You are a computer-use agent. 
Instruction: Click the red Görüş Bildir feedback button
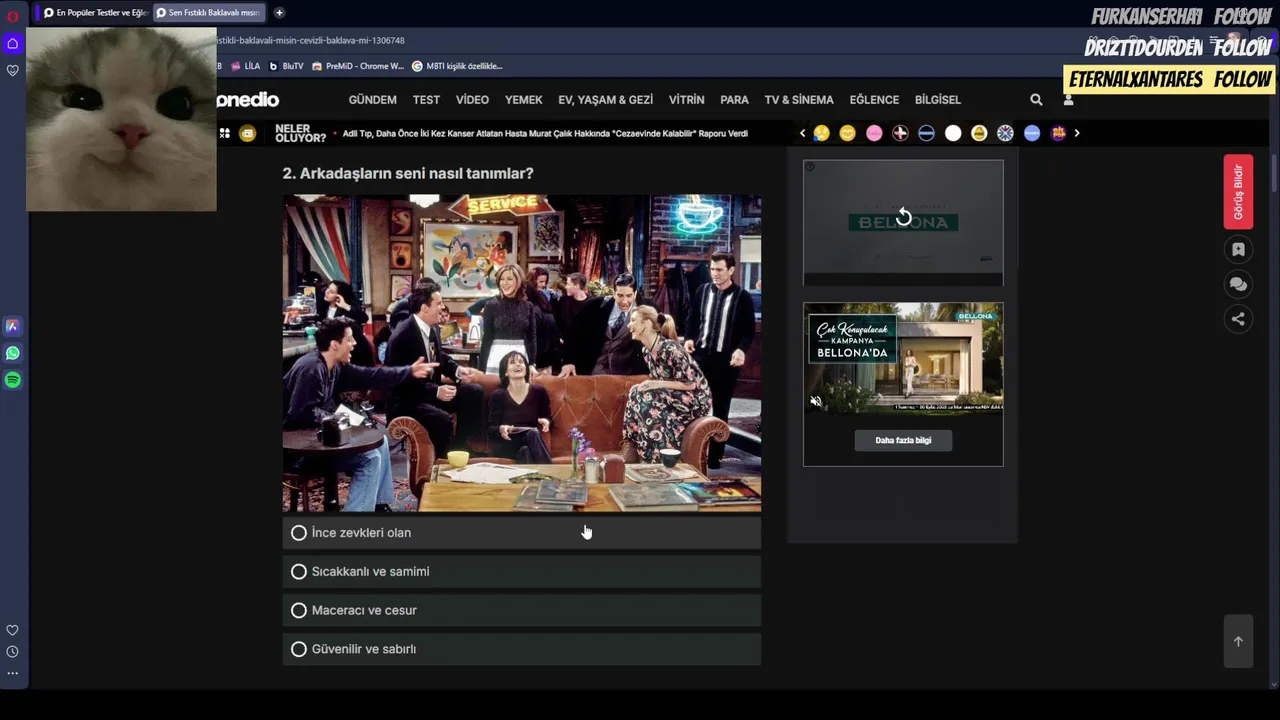tap(1238, 192)
